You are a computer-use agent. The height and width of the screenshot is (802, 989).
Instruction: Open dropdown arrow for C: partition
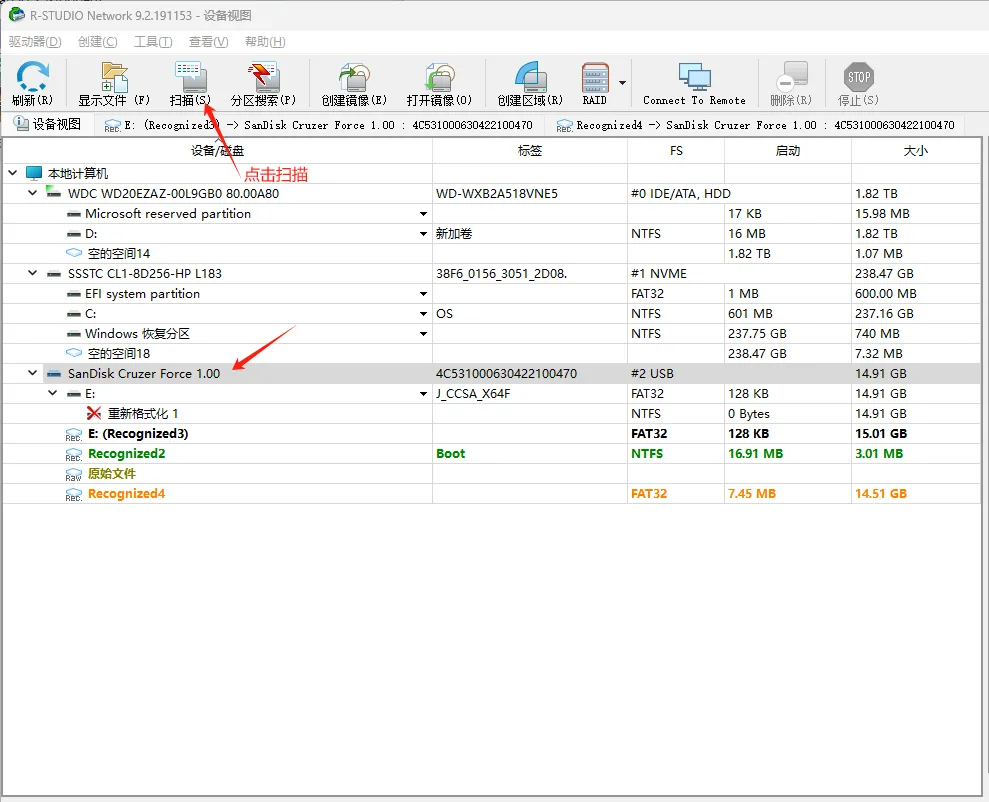[x=423, y=314]
